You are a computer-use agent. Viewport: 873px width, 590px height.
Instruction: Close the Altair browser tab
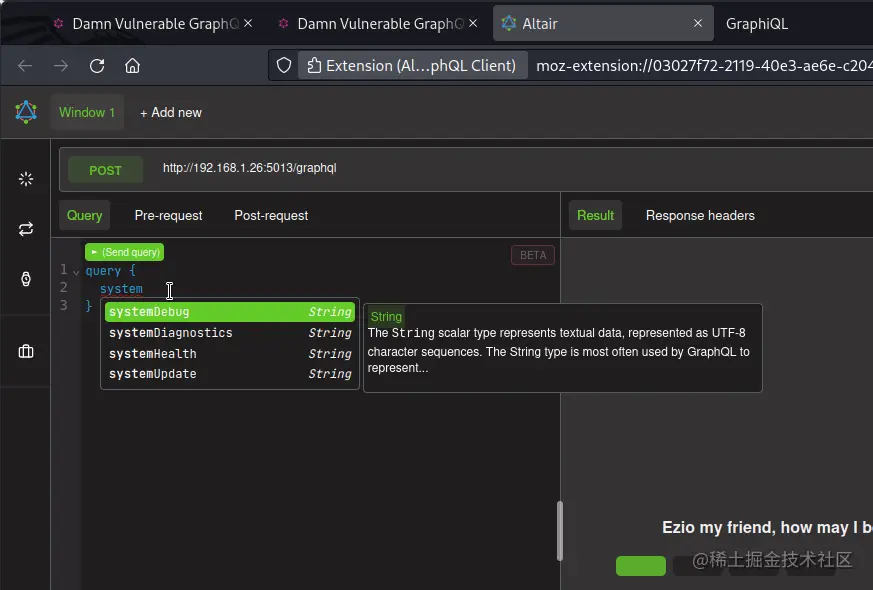[x=698, y=23]
